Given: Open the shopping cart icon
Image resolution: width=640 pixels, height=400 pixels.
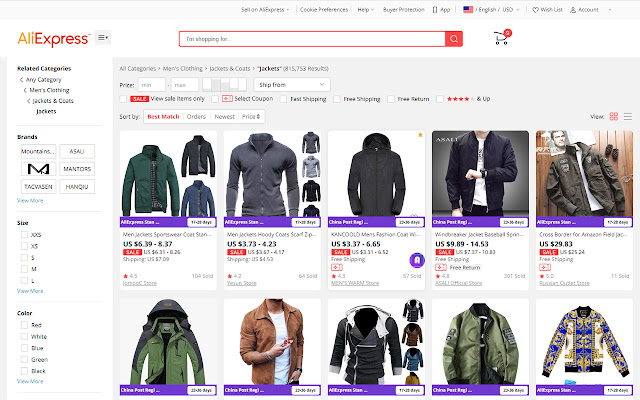Looking at the screenshot, I should pyautogui.click(x=502, y=38).
